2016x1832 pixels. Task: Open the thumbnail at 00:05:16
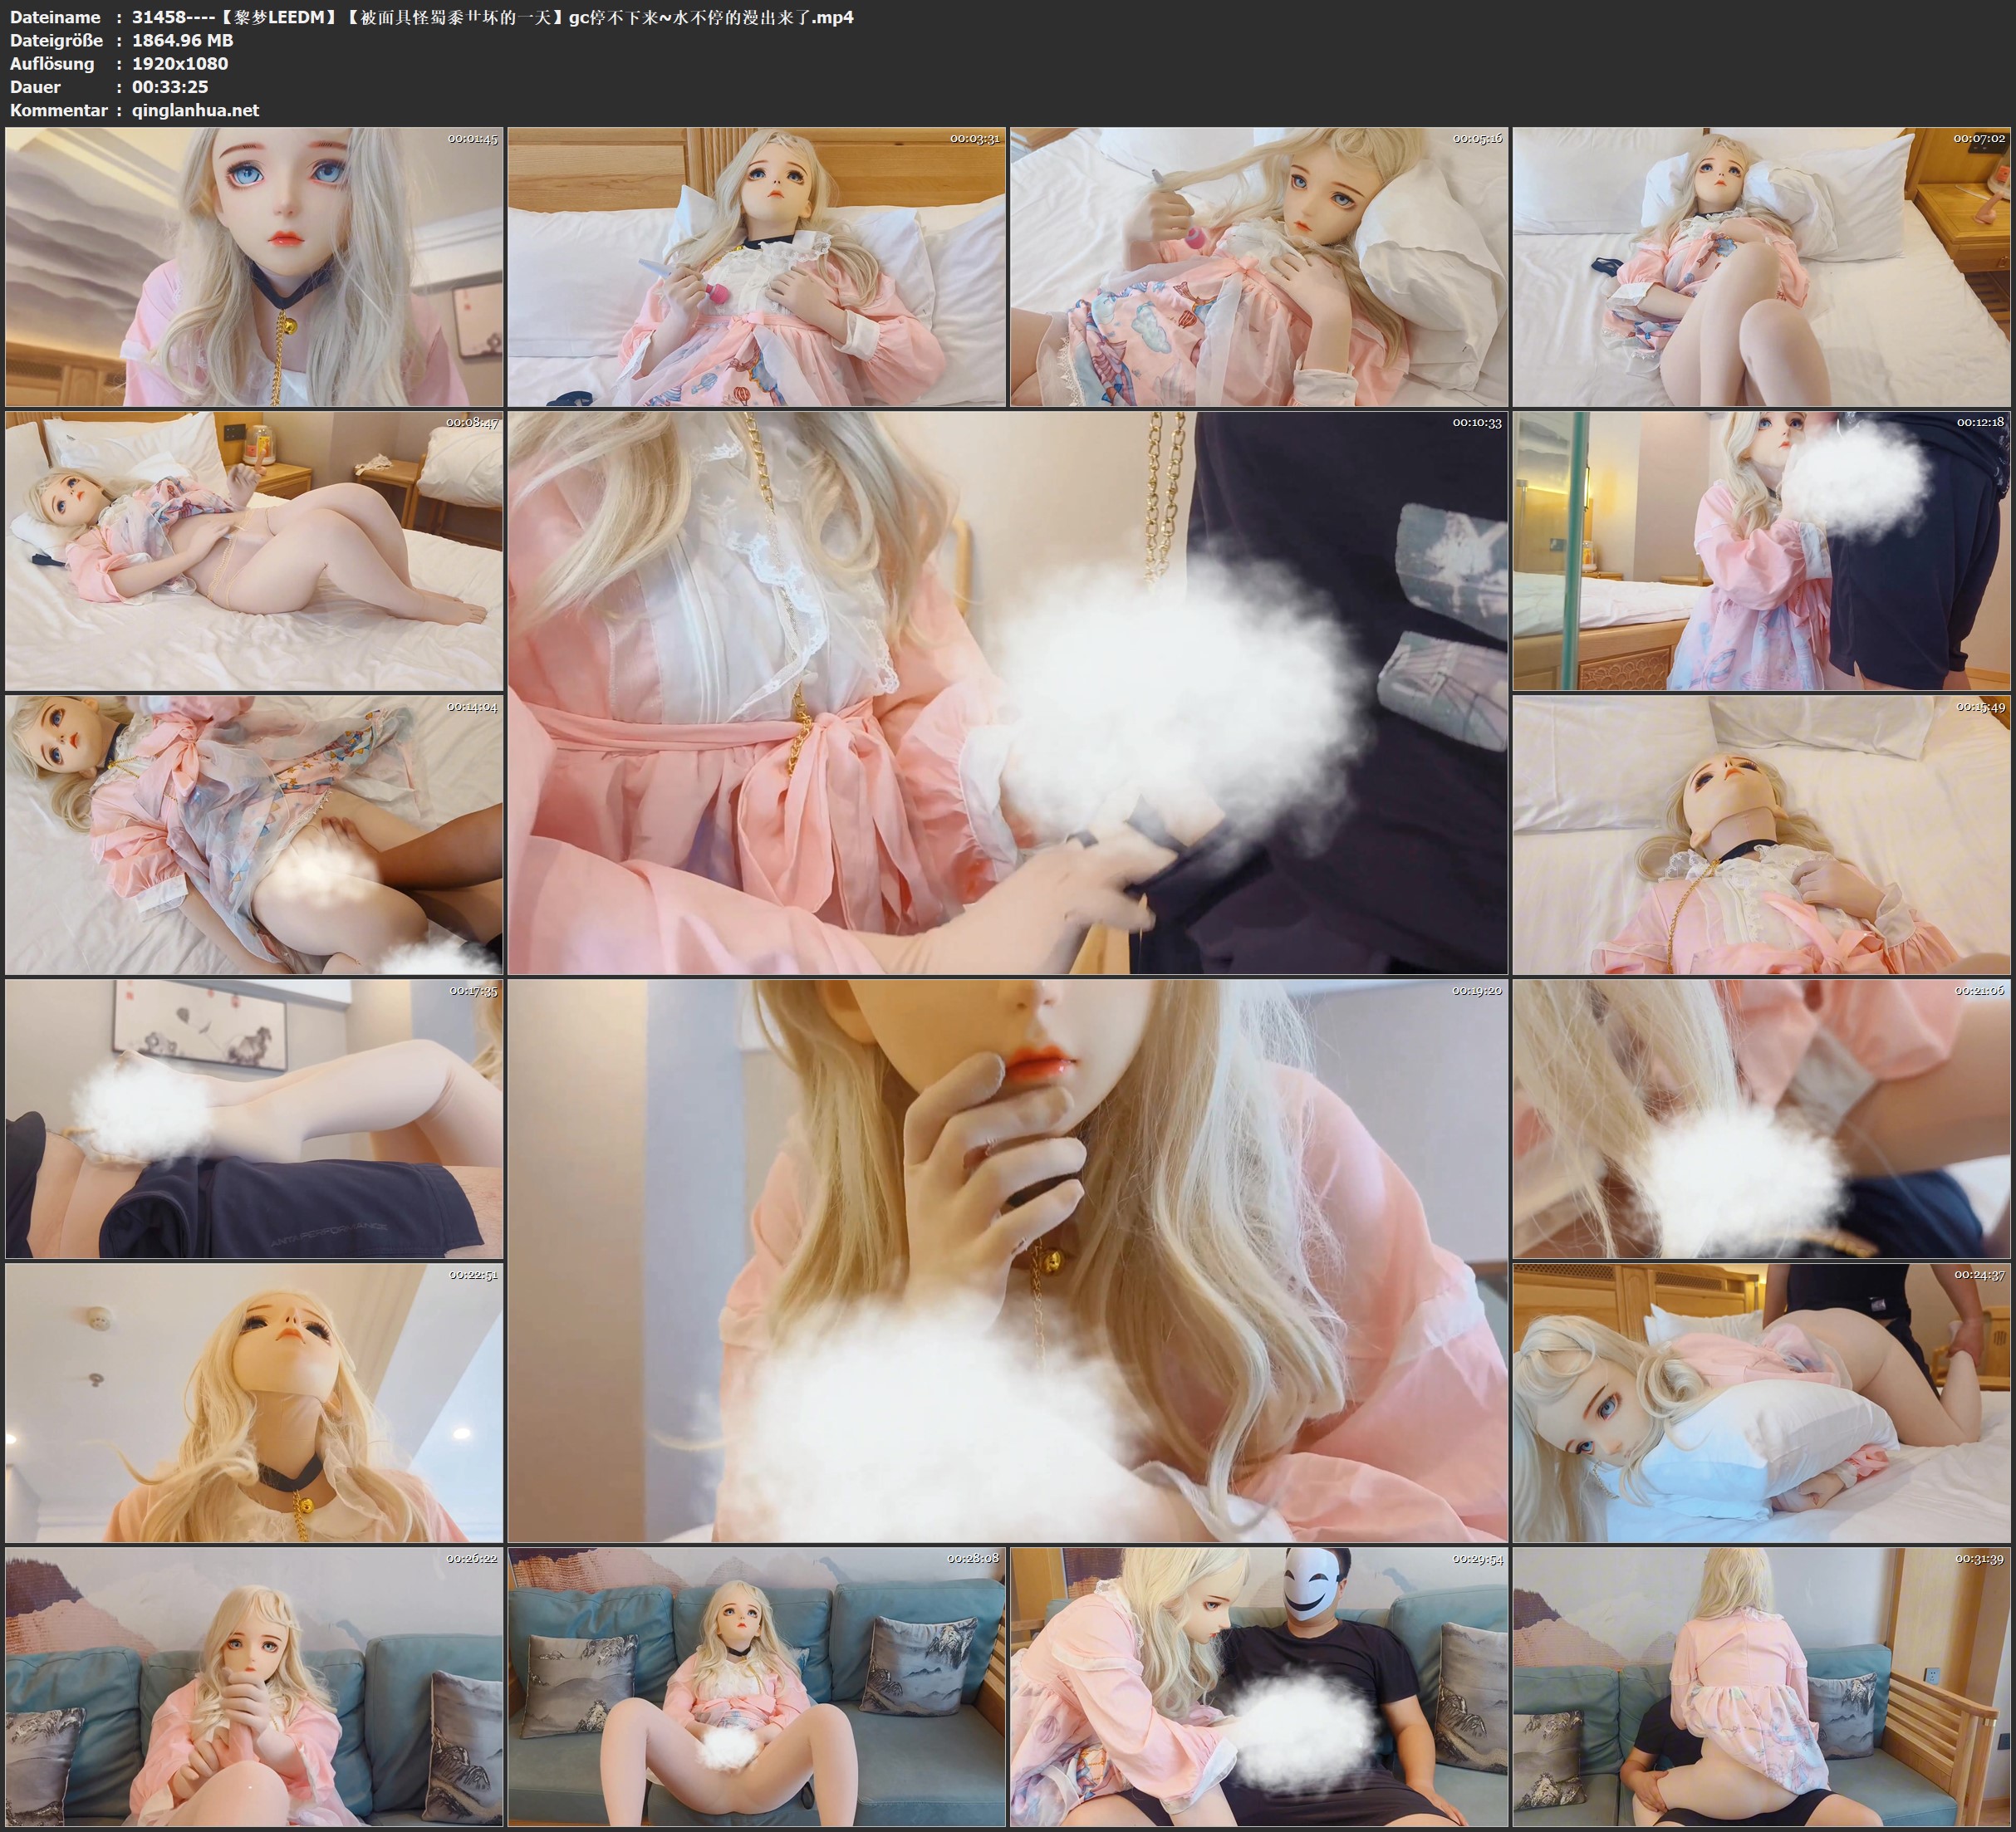pos(1258,267)
